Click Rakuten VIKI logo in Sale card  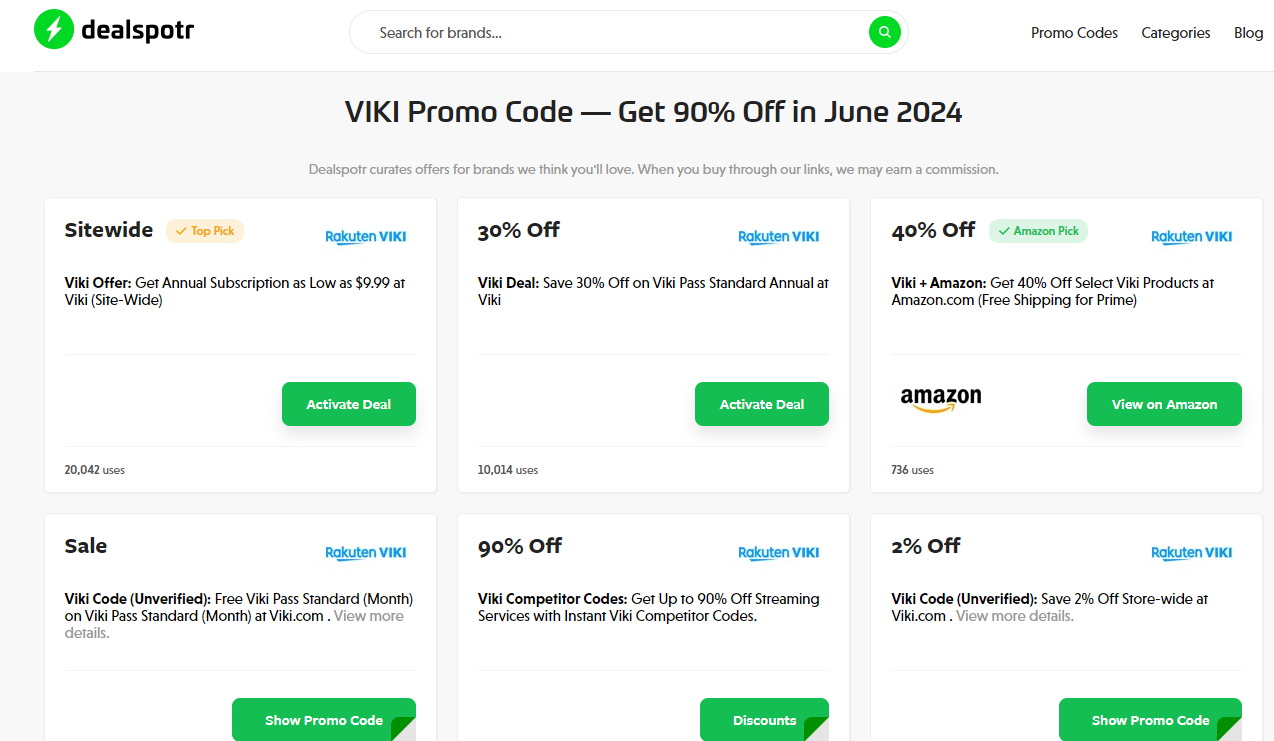click(x=365, y=553)
